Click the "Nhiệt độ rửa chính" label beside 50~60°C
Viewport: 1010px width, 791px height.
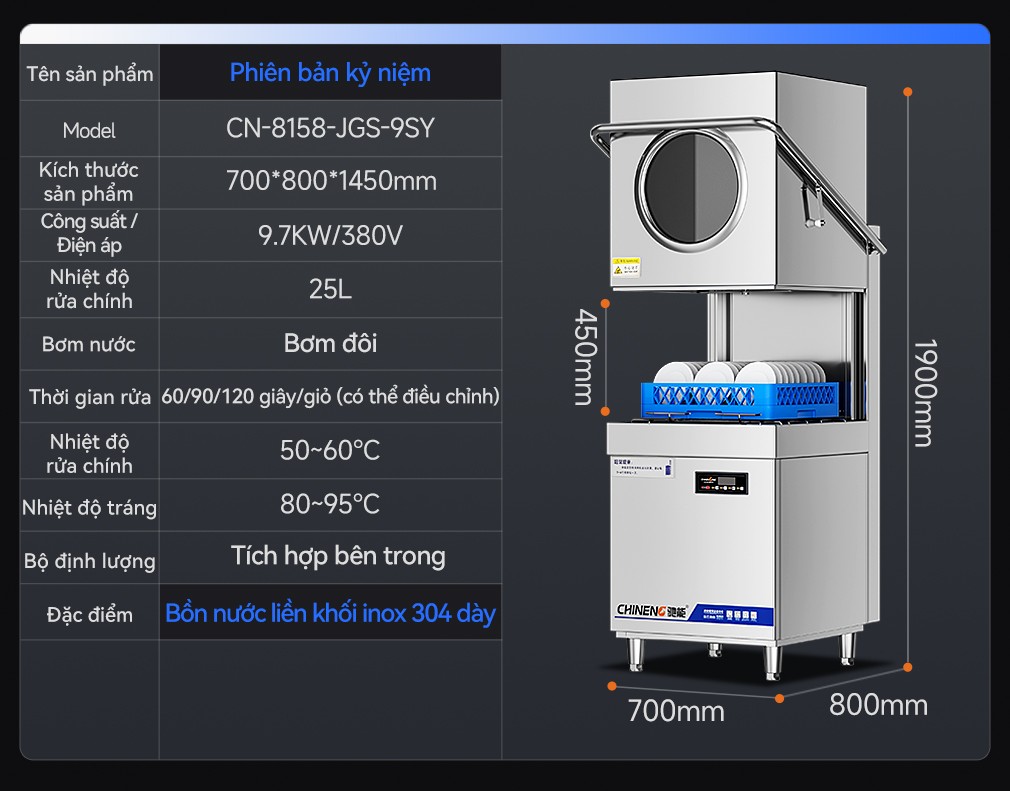[89, 453]
